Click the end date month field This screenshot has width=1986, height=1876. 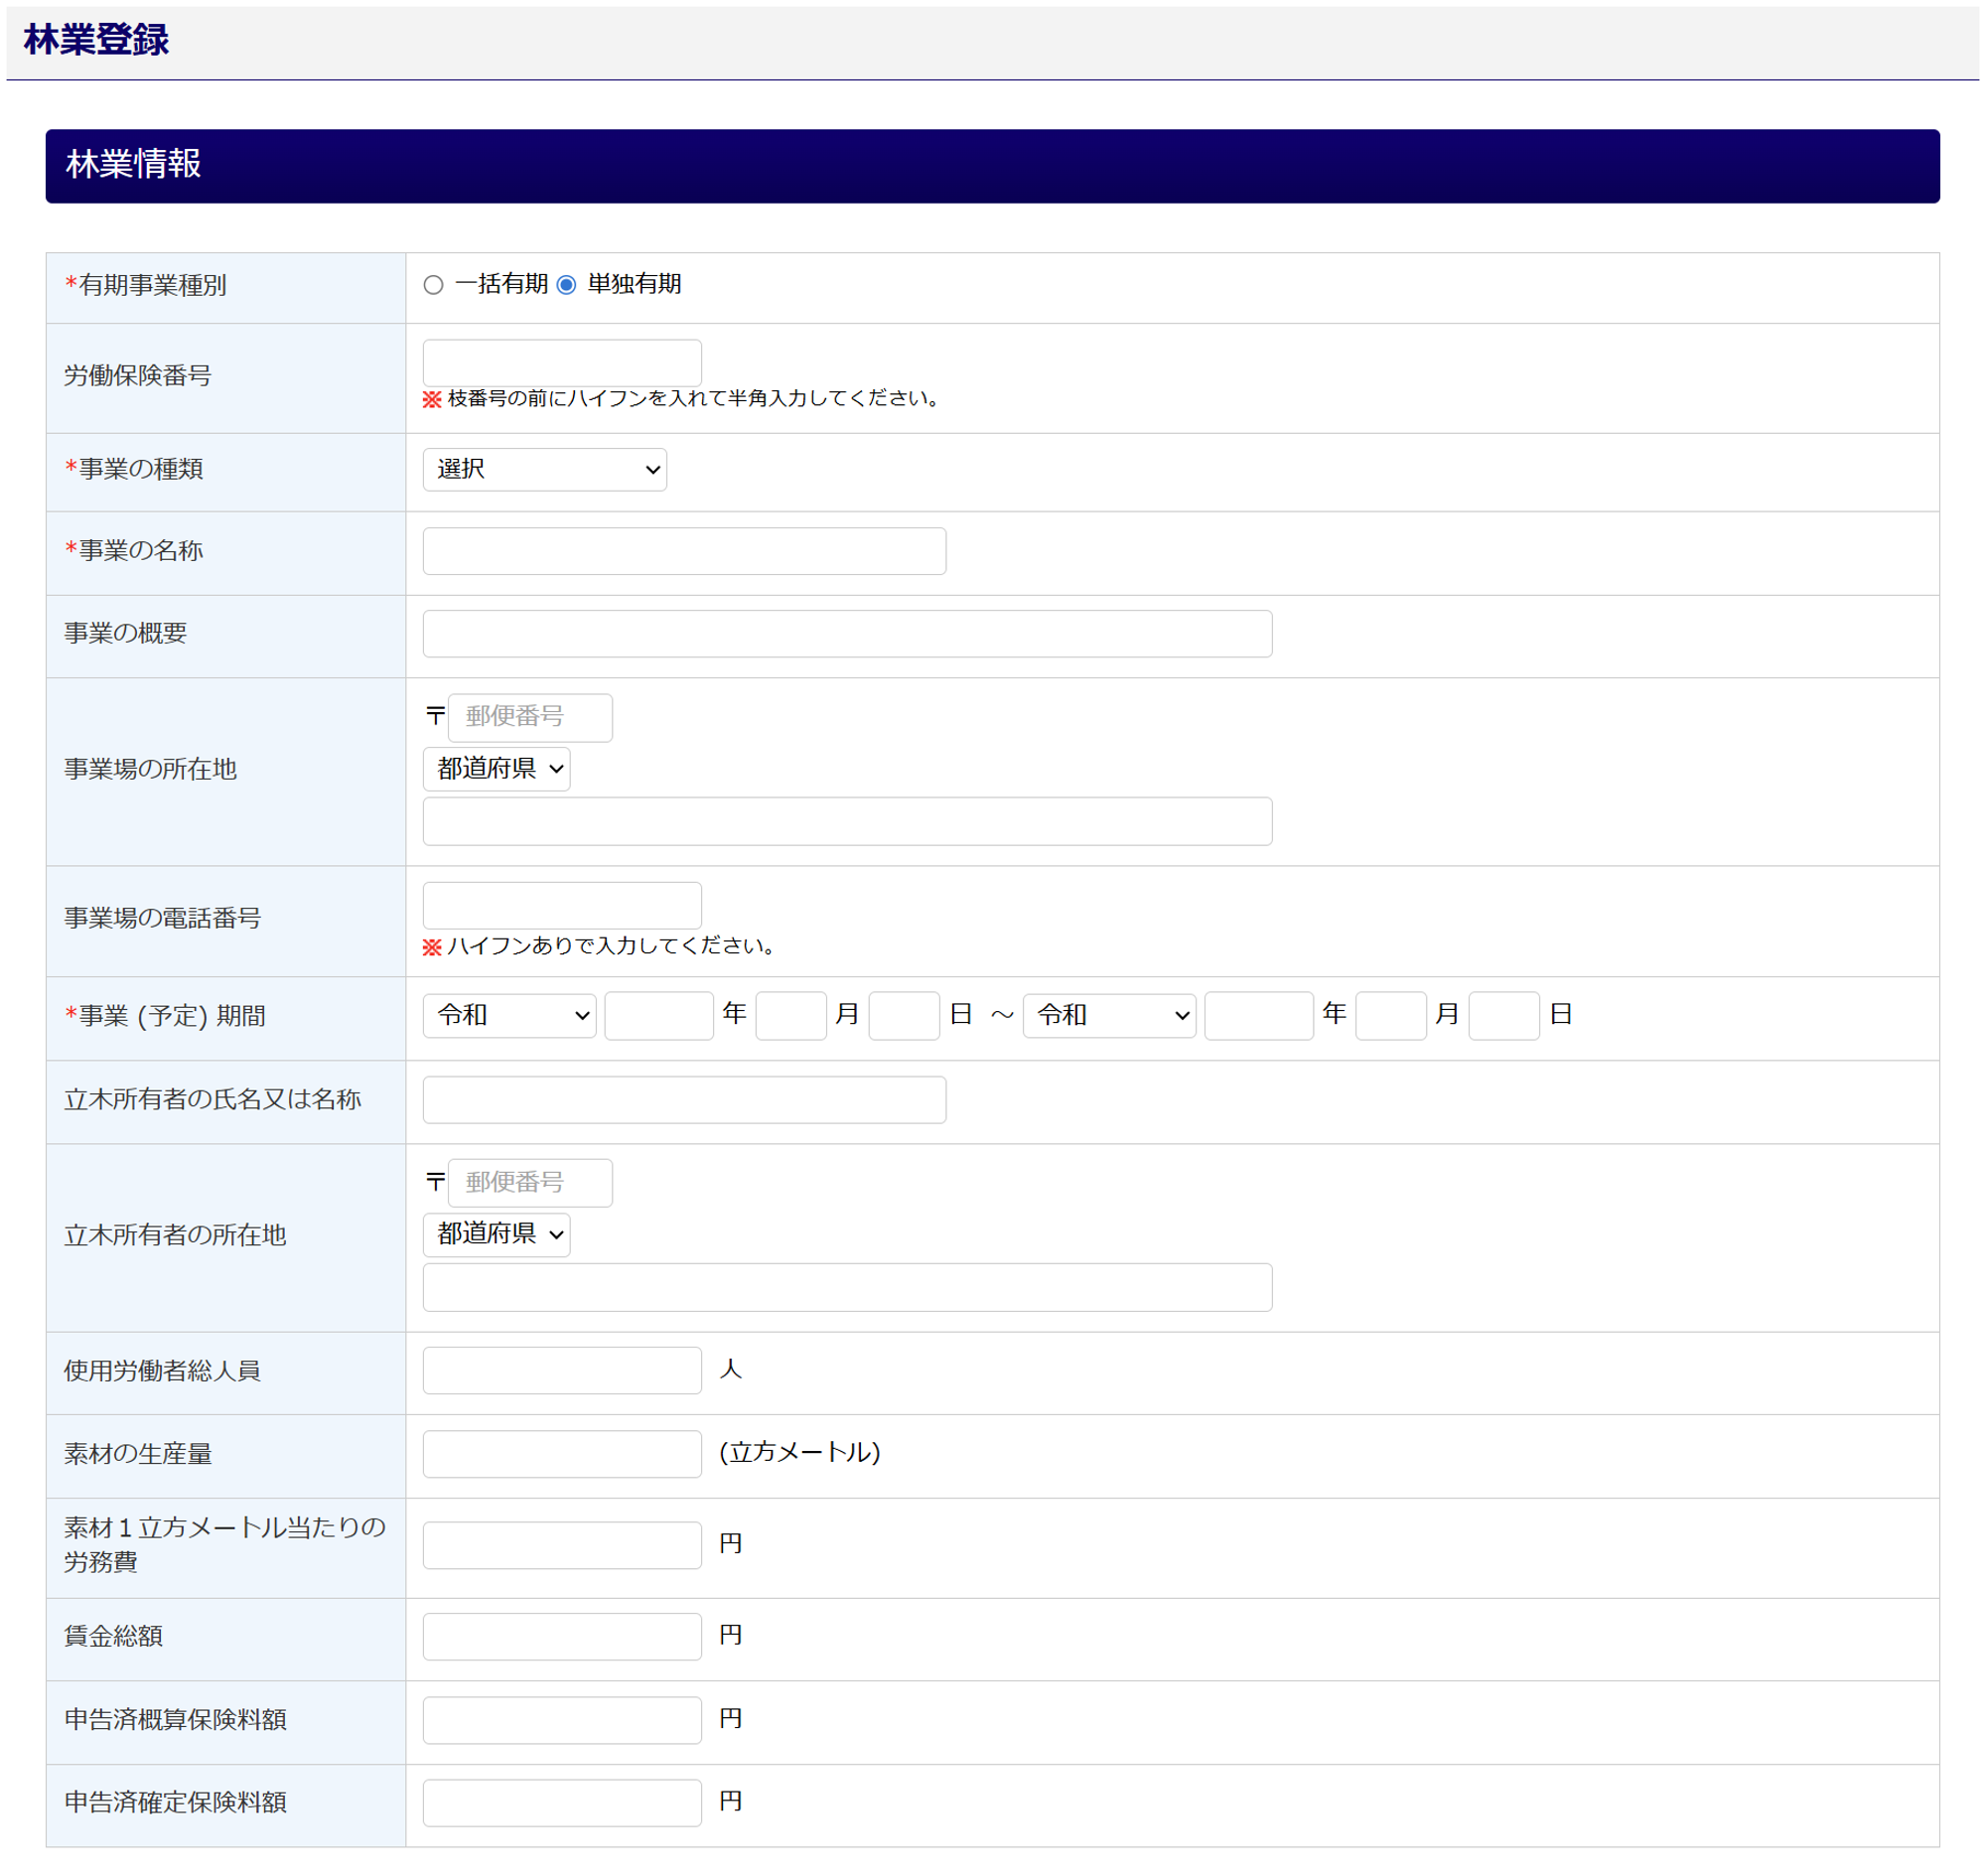[x=1389, y=1015]
